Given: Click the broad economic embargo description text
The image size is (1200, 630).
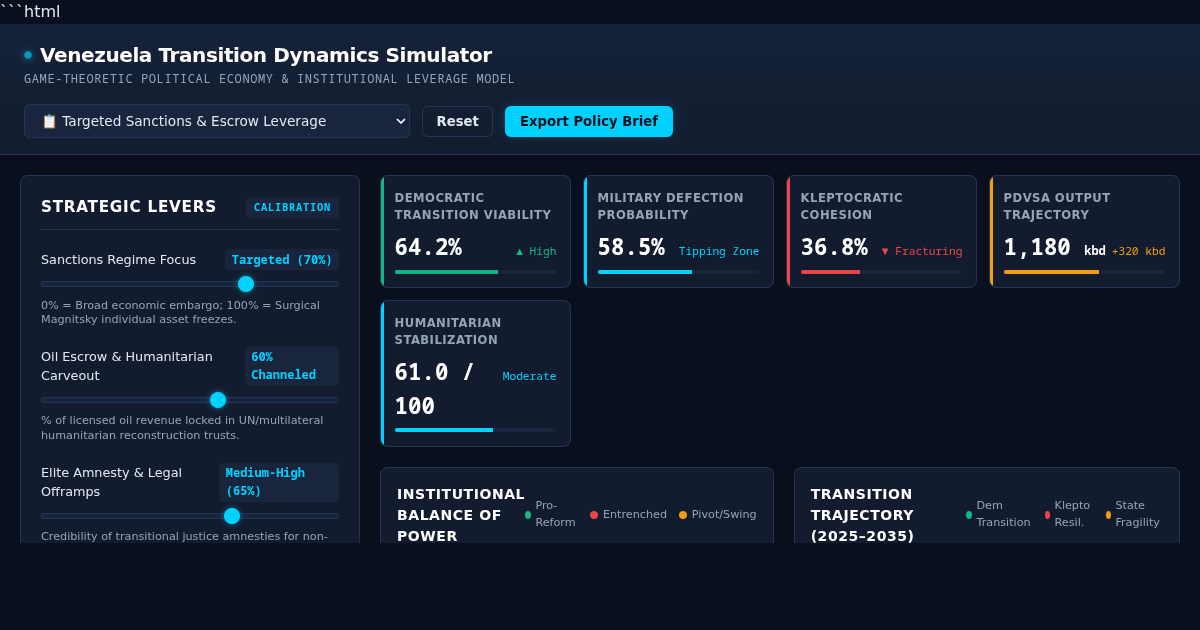Looking at the screenshot, I should pyautogui.click(x=181, y=313).
